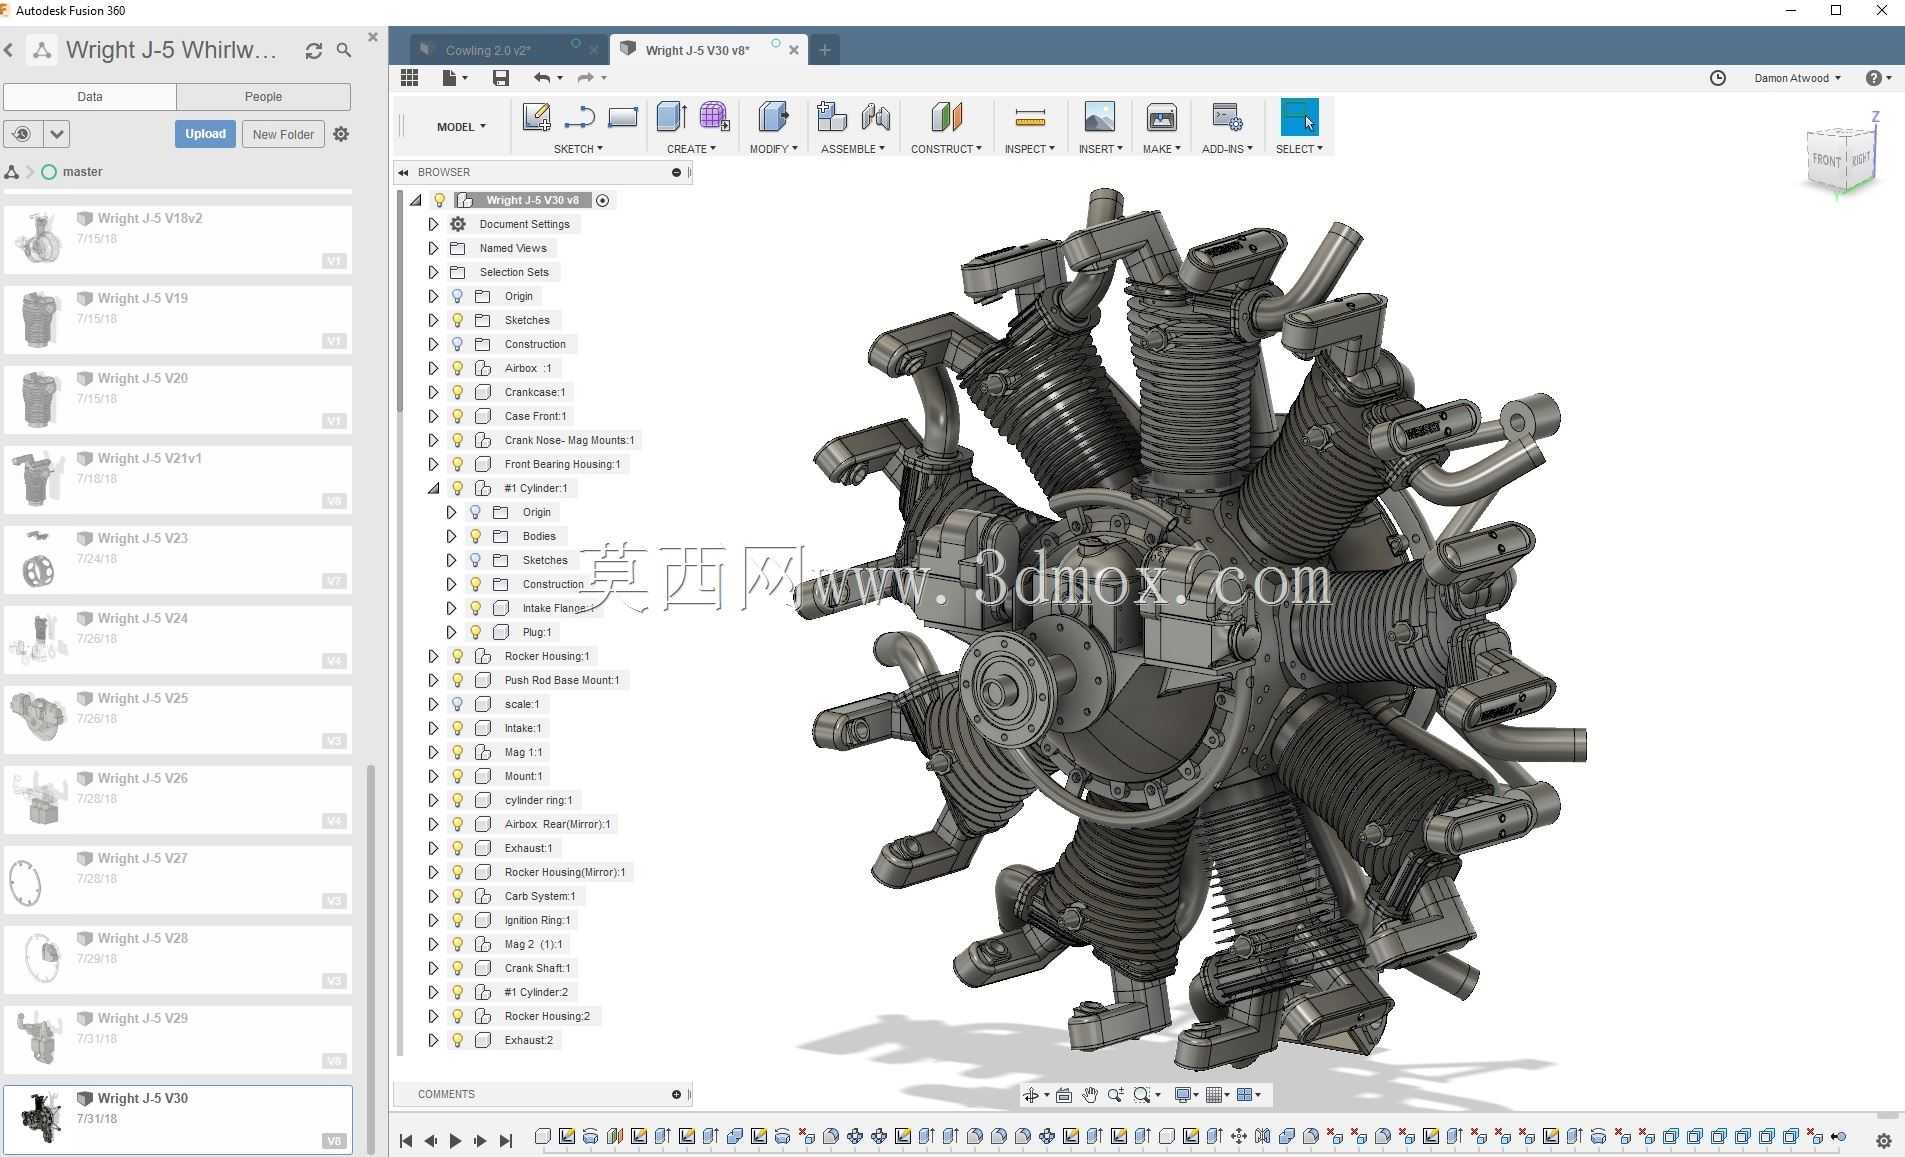Screen dimensions: 1905x1157
Task: Switch to the Cowling 2.0 v2* tab
Action: (x=489, y=50)
